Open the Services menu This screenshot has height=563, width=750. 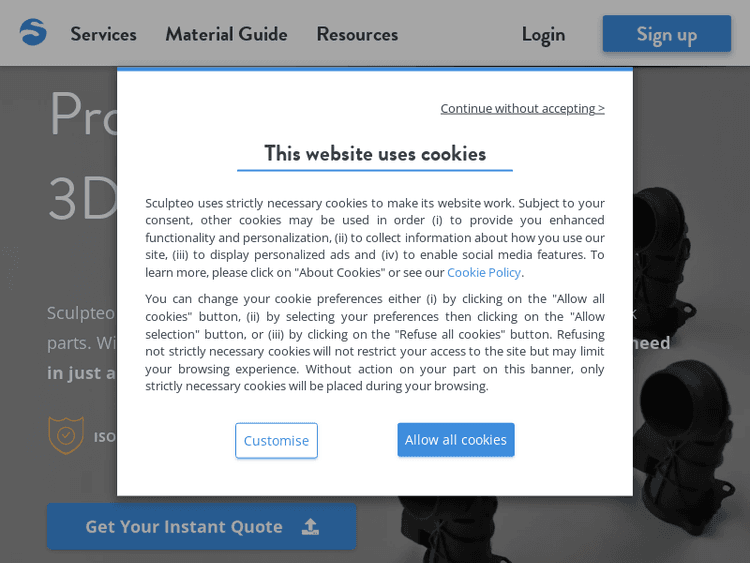(103, 34)
